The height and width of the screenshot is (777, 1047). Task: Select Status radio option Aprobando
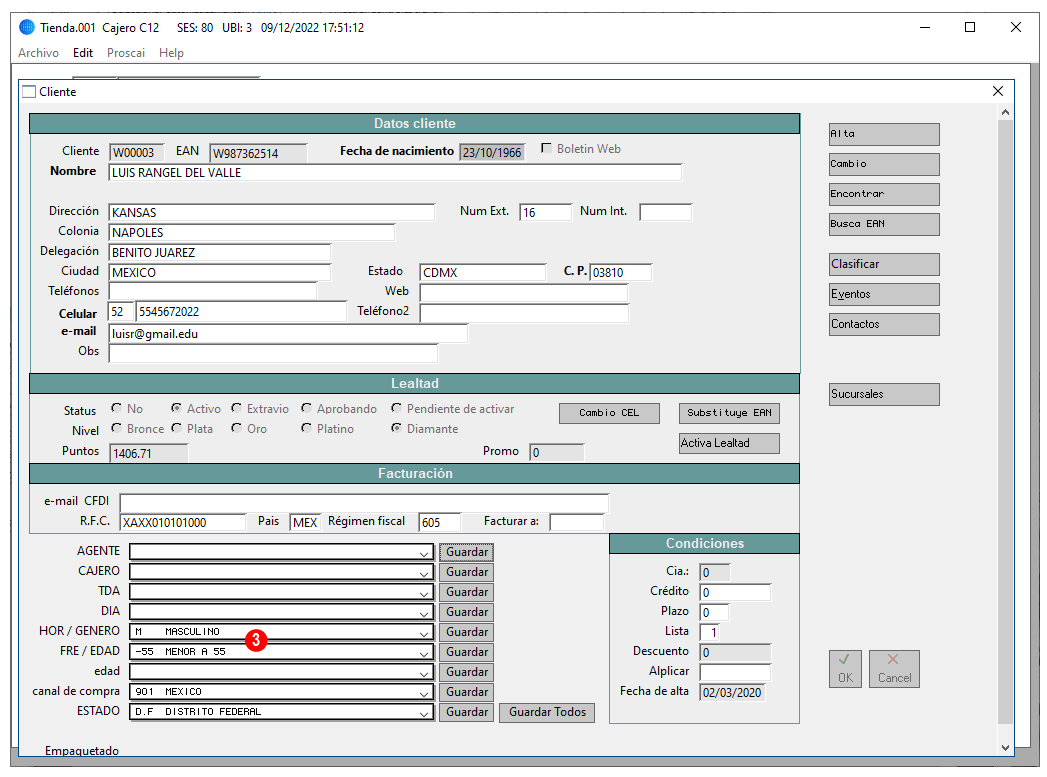click(x=306, y=408)
